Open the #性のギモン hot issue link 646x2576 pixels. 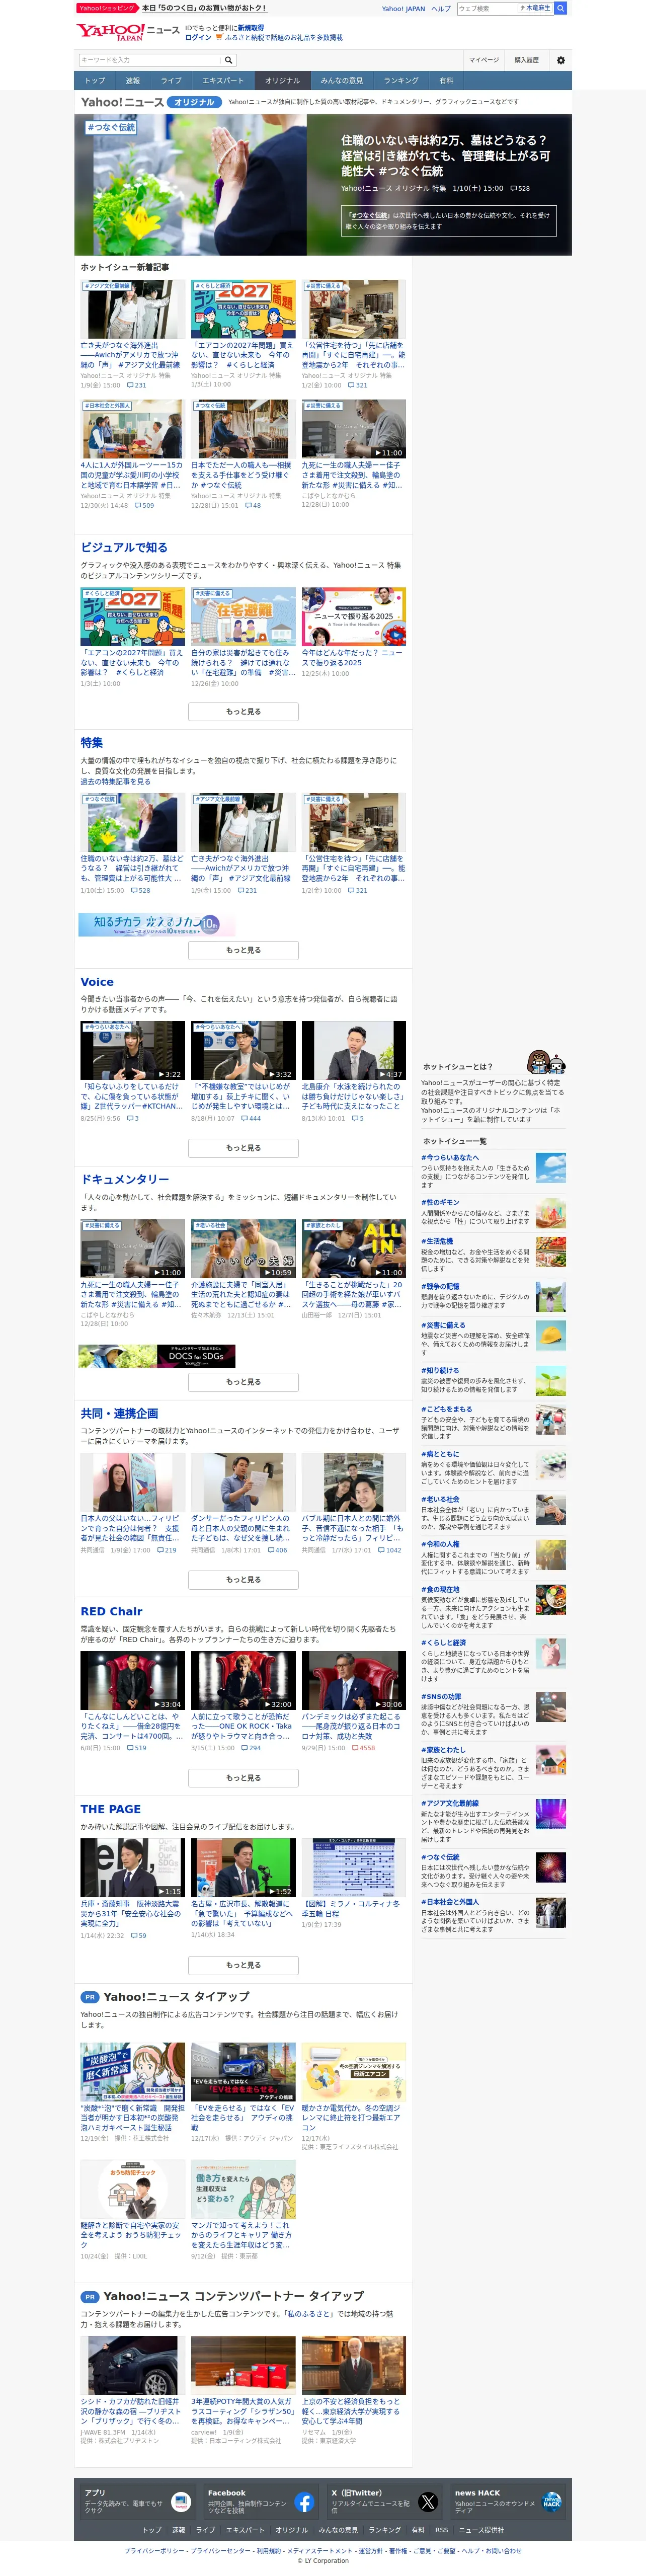(x=440, y=1202)
